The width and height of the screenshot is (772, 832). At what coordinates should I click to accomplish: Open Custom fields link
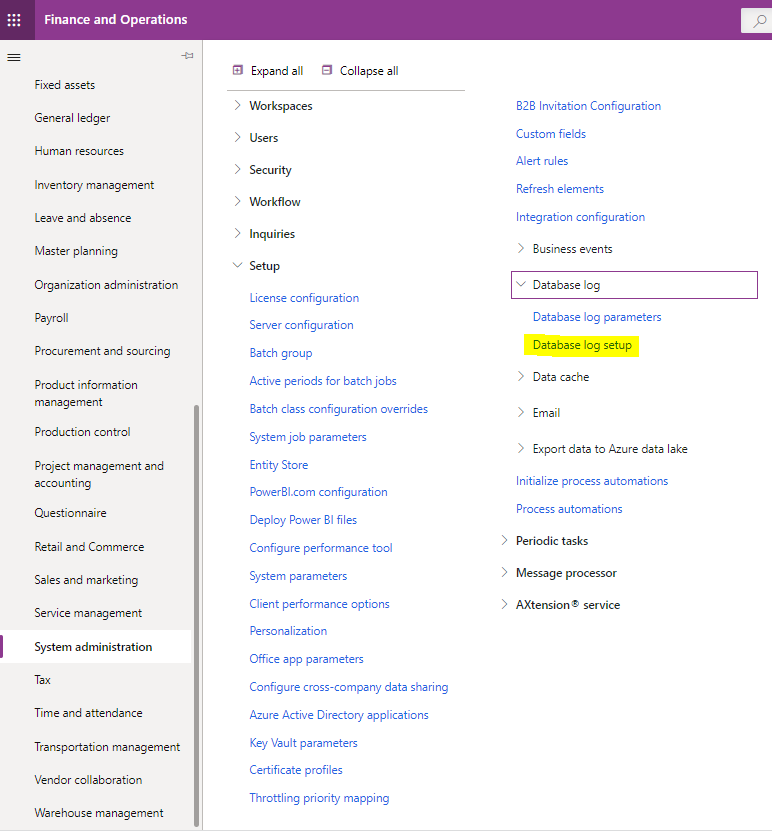click(551, 134)
